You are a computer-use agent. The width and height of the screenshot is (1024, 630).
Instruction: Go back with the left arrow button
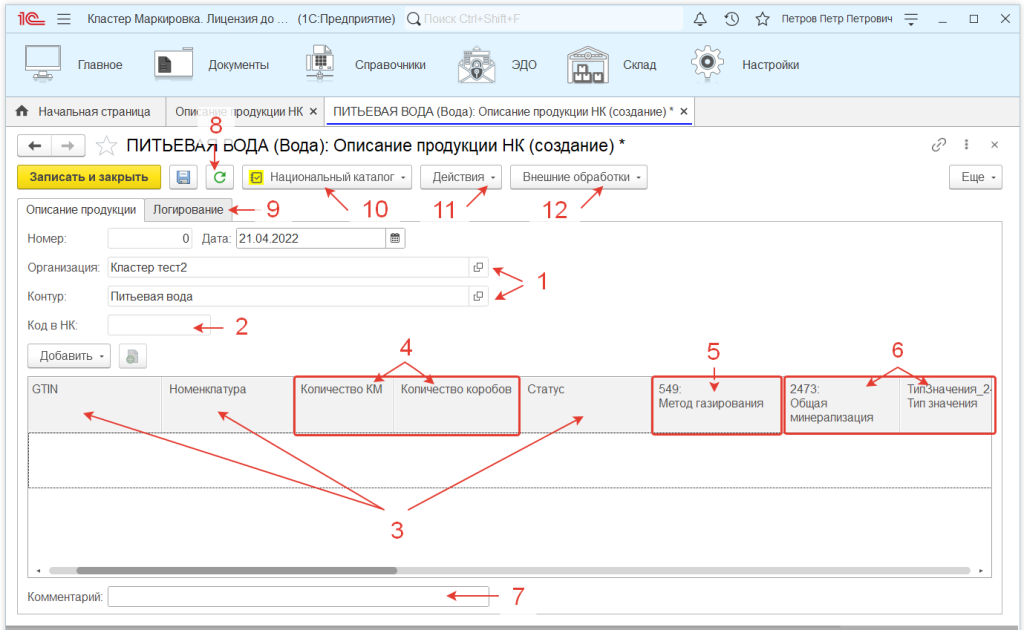(35, 146)
